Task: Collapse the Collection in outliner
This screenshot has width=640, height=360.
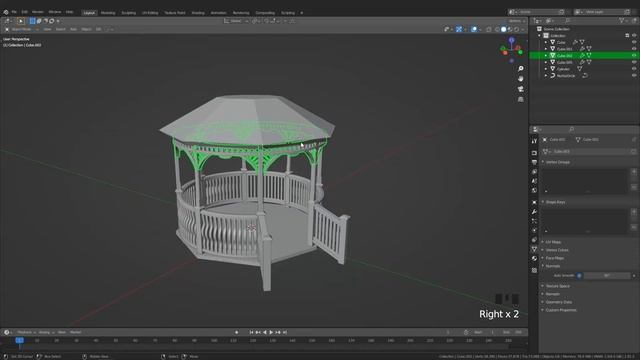Action: tap(540, 36)
